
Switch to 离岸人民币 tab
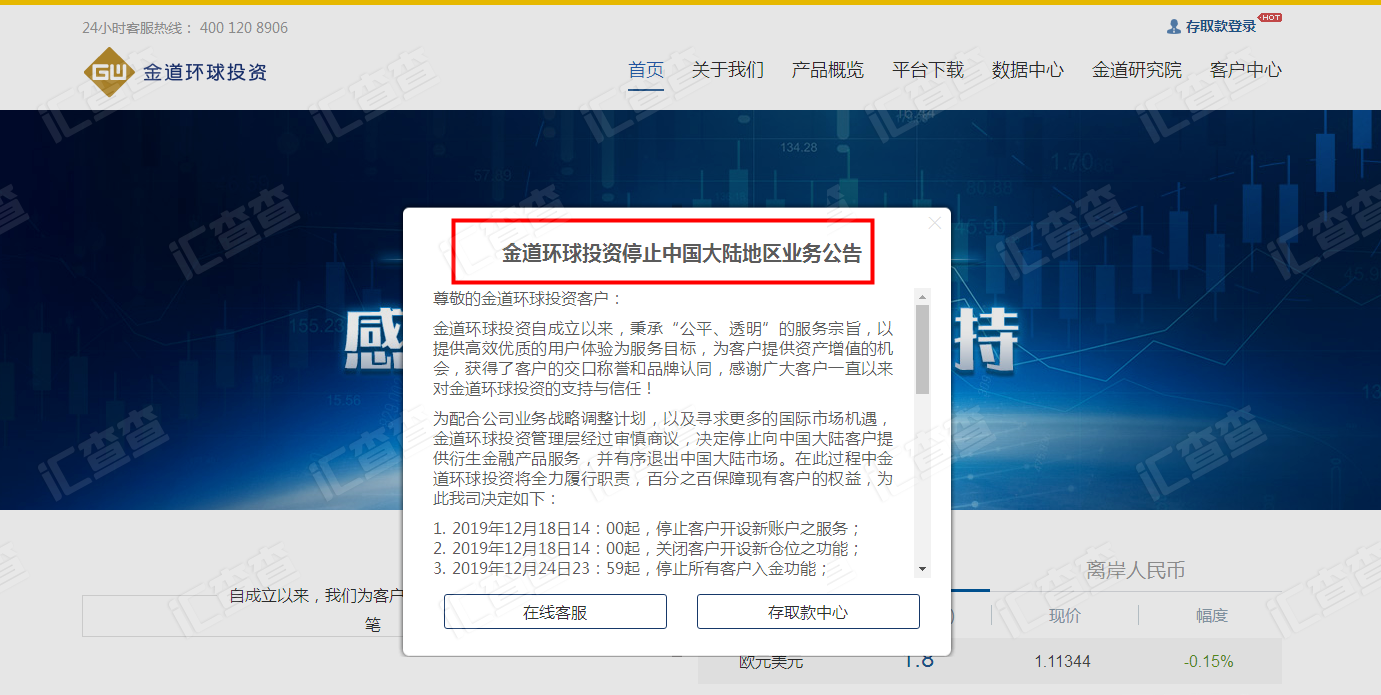[x=1136, y=570]
